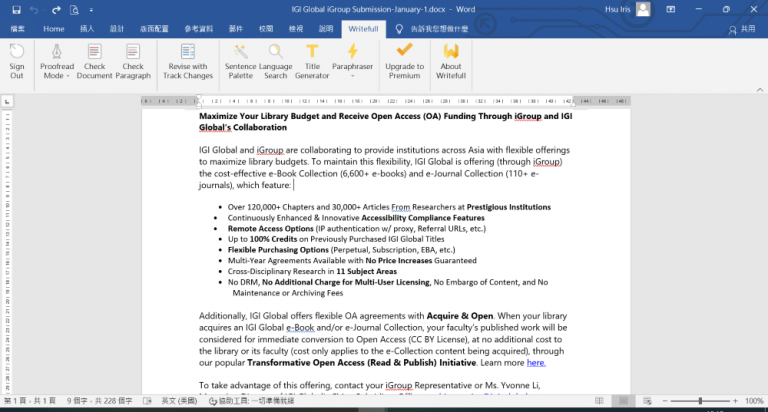Click the document title heading text
This screenshot has height=412, width=768.
click(385, 121)
